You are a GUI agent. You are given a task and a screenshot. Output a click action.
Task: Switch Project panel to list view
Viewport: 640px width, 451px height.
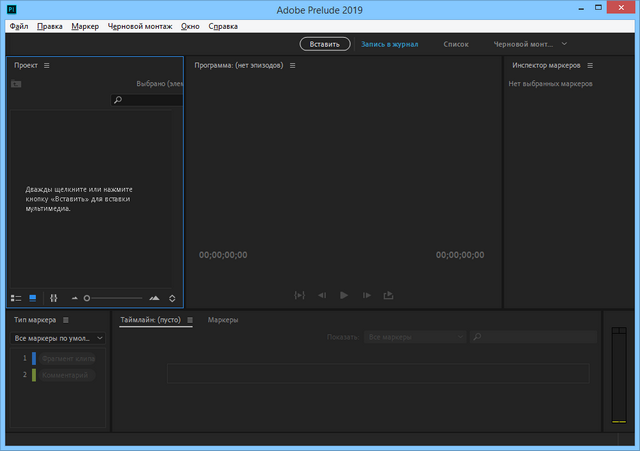coord(16,298)
